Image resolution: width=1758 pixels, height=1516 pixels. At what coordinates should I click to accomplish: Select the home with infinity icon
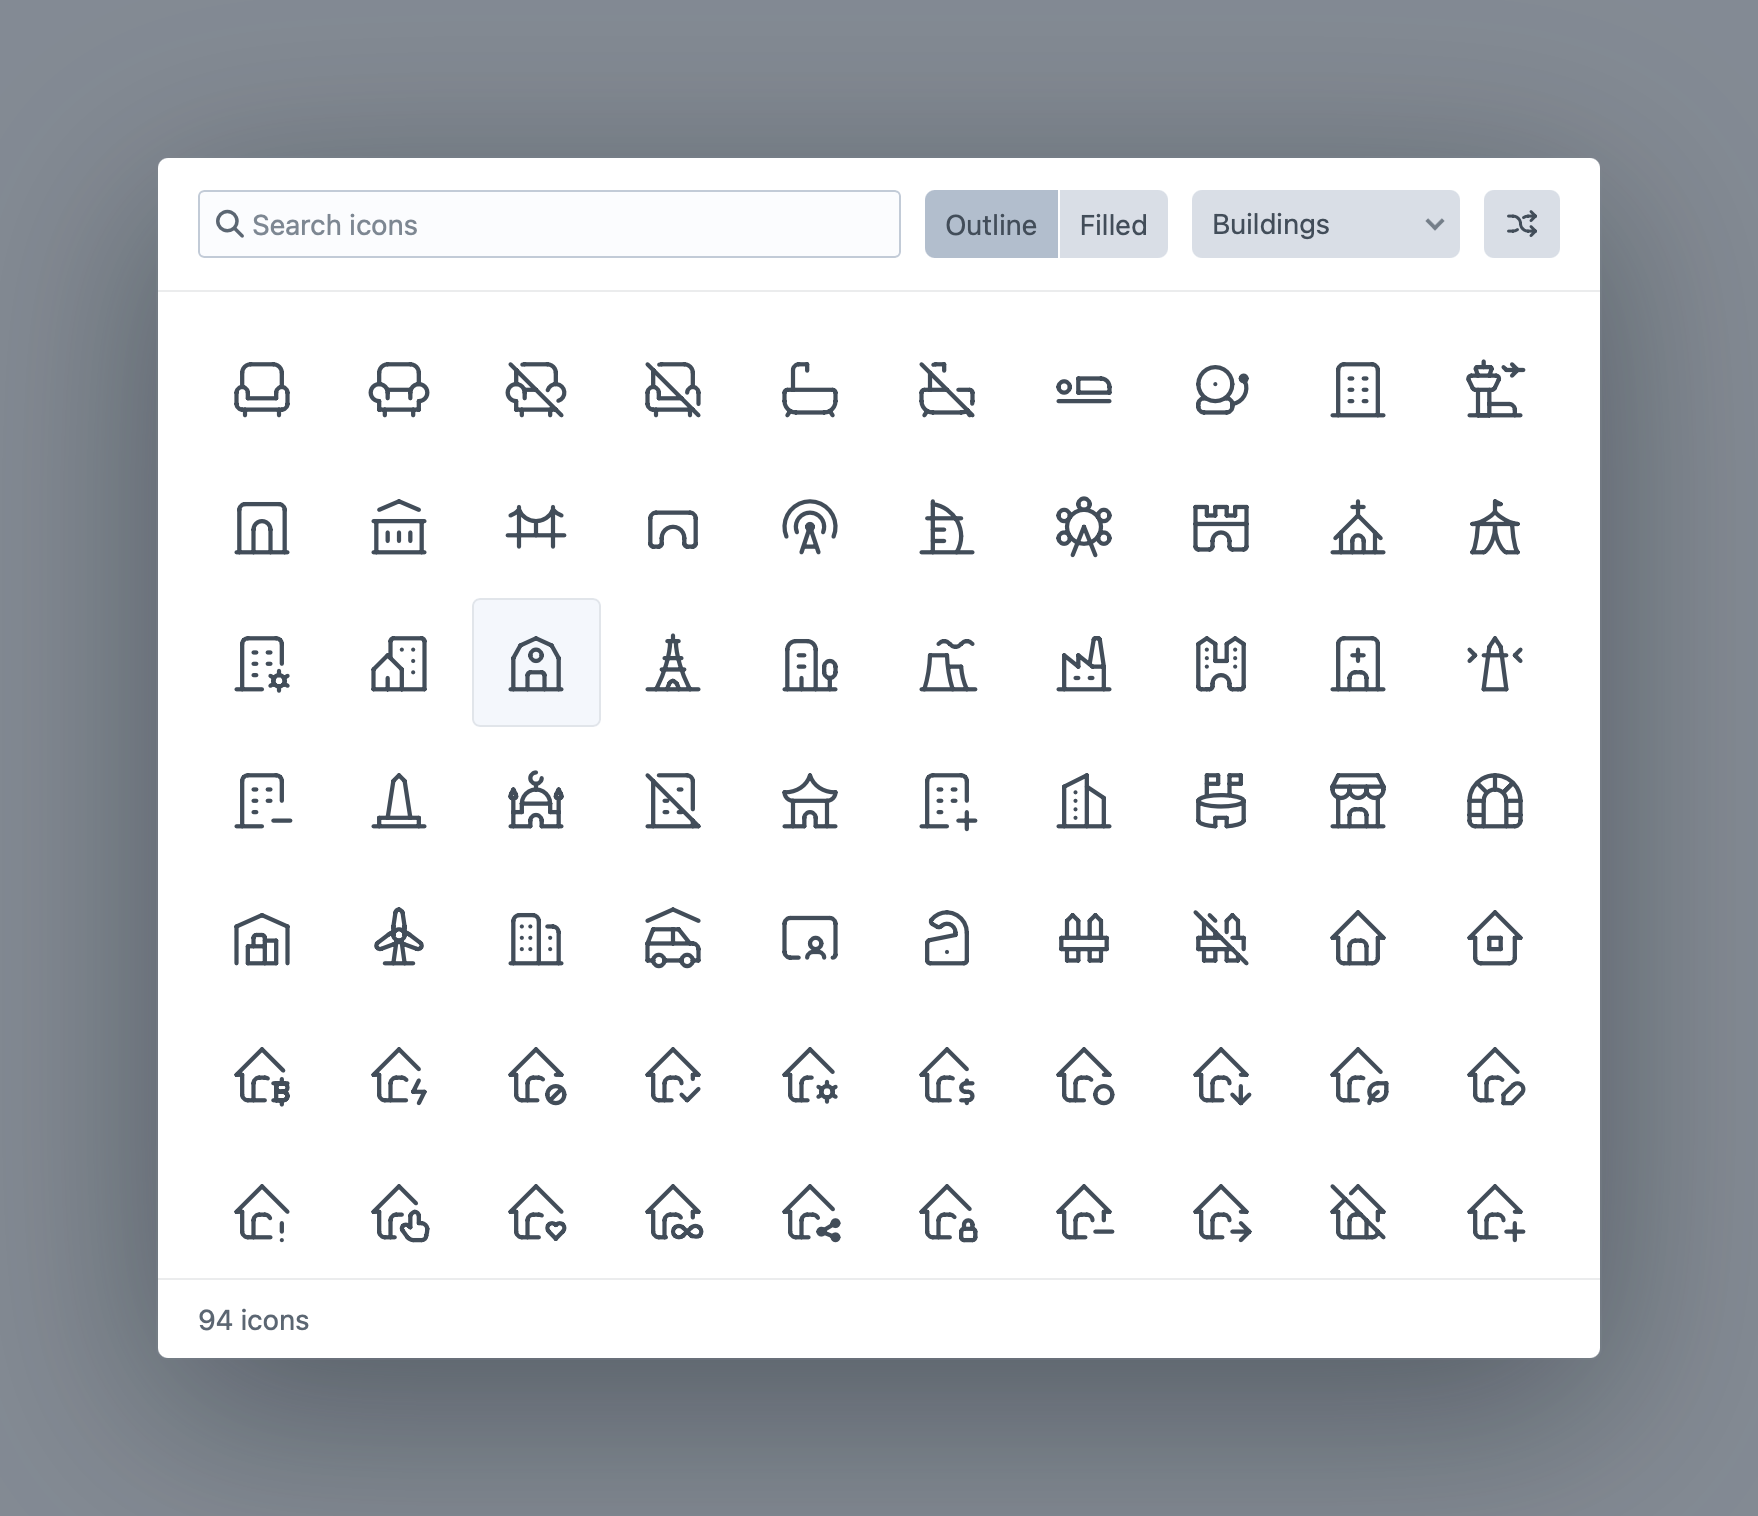[x=673, y=1212]
